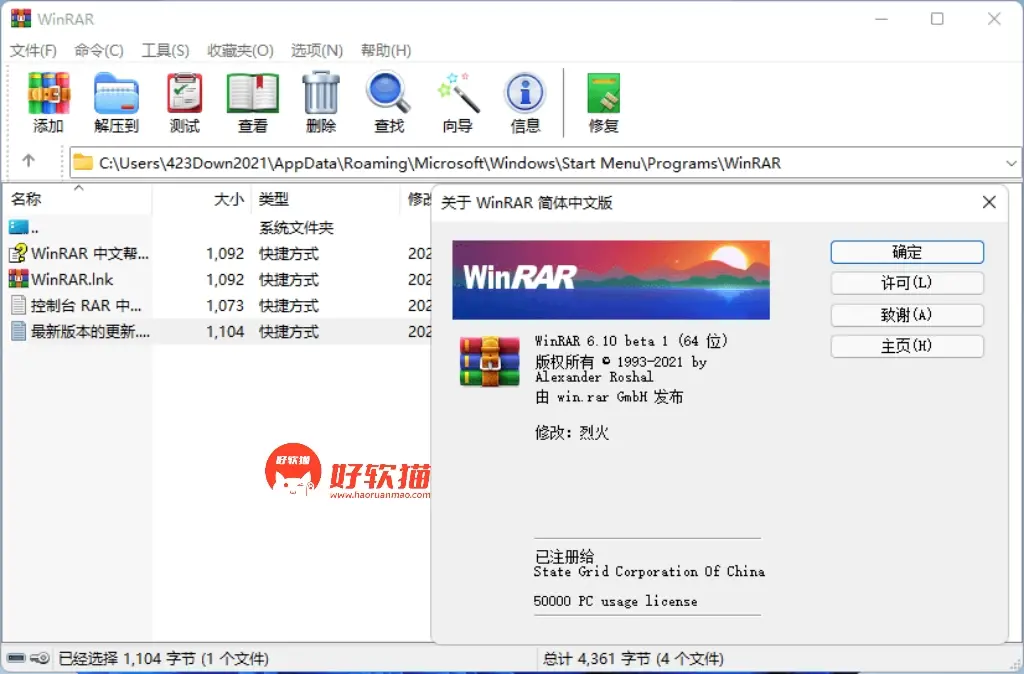Image resolution: width=1024 pixels, height=674 pixels.
Task: Open the 命令(C) menu
Action: pyautogui.click(x=99, y=50)
